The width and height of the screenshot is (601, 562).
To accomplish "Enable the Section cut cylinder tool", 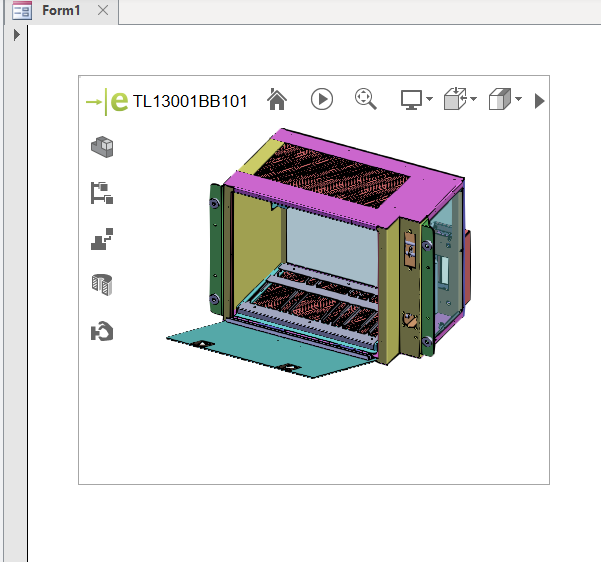I will pos(102,285).
